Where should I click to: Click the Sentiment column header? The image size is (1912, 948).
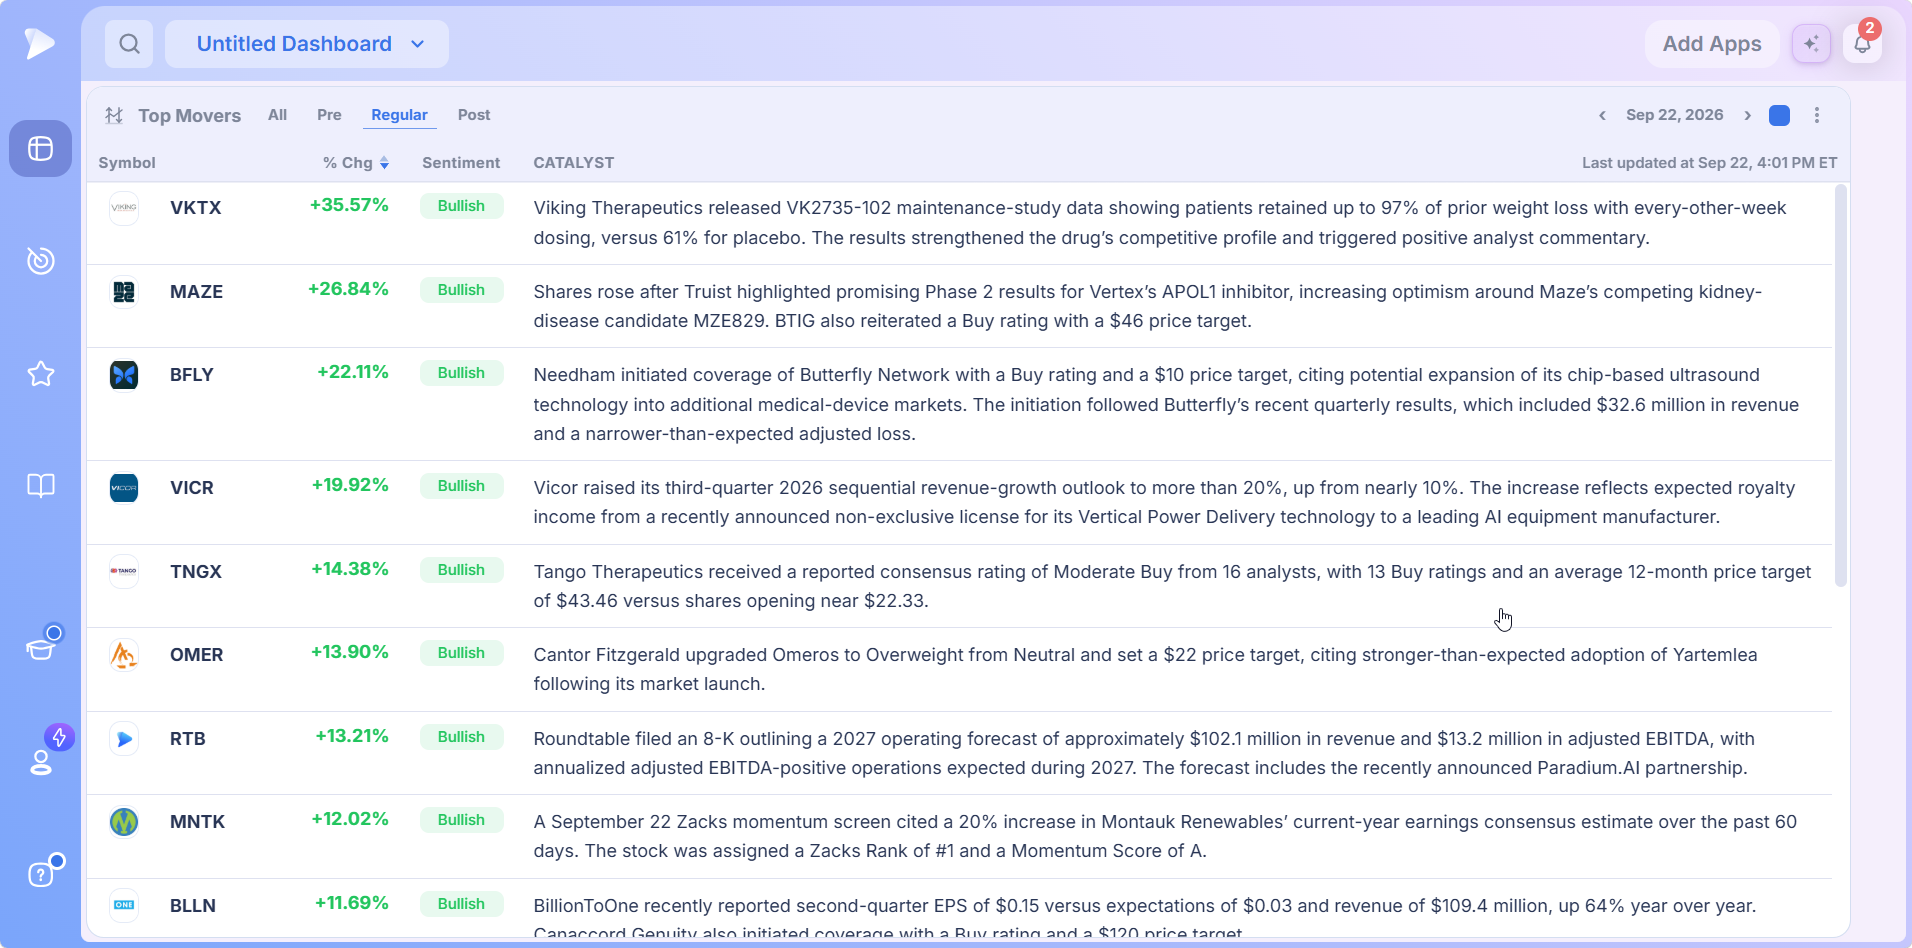tap(461, 163)
